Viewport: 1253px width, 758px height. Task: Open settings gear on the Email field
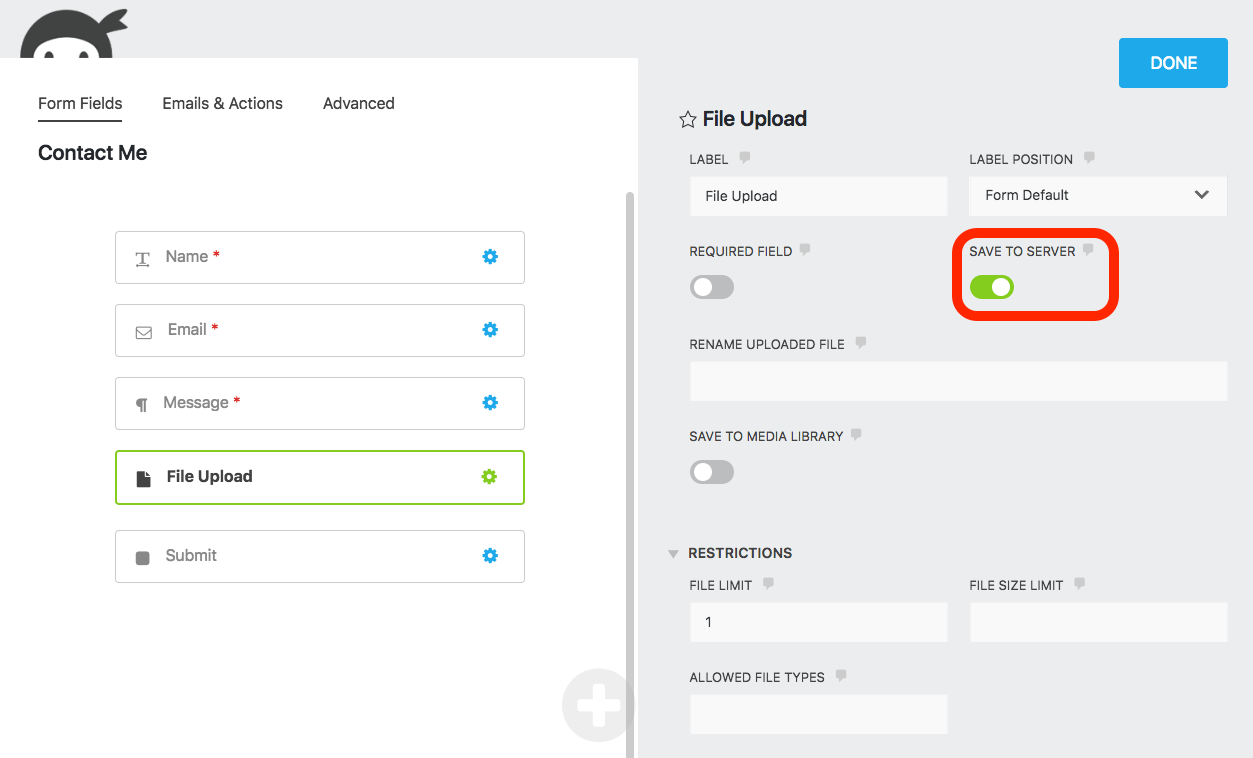pyautogui.click(x=490, y=330)
